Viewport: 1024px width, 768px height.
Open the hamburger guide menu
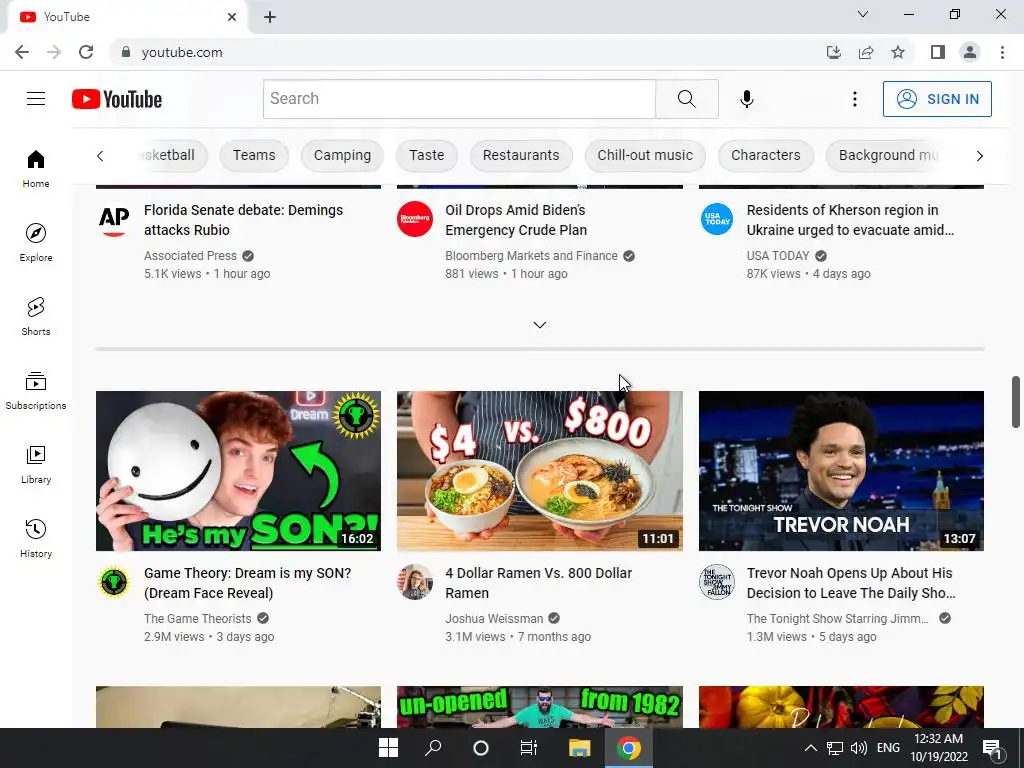click(x=36, y=99)
